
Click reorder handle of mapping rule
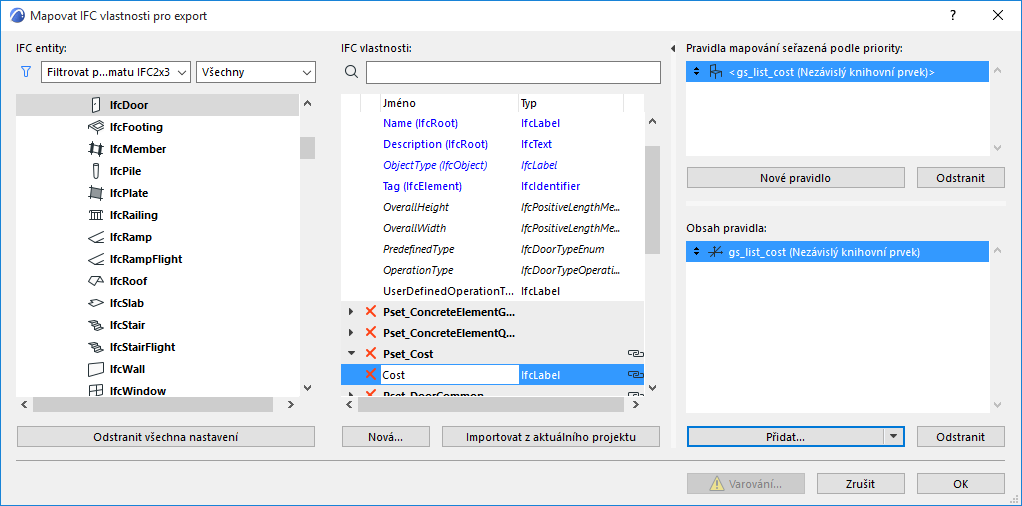[x=696, y=72]
